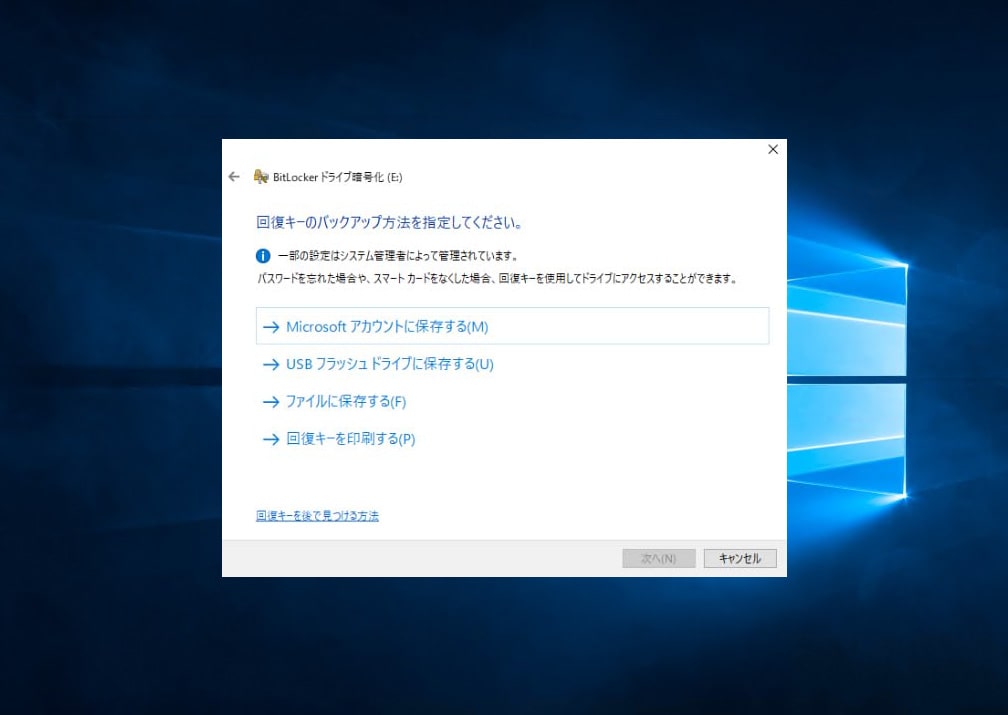
Task: Select USB フラッシュ ドライブに保存する(U)
Action: click(x=390, y=364)
